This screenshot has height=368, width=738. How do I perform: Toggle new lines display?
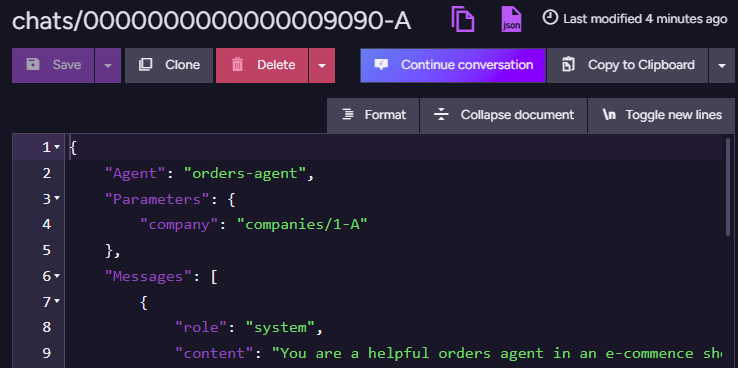point(662,115)
